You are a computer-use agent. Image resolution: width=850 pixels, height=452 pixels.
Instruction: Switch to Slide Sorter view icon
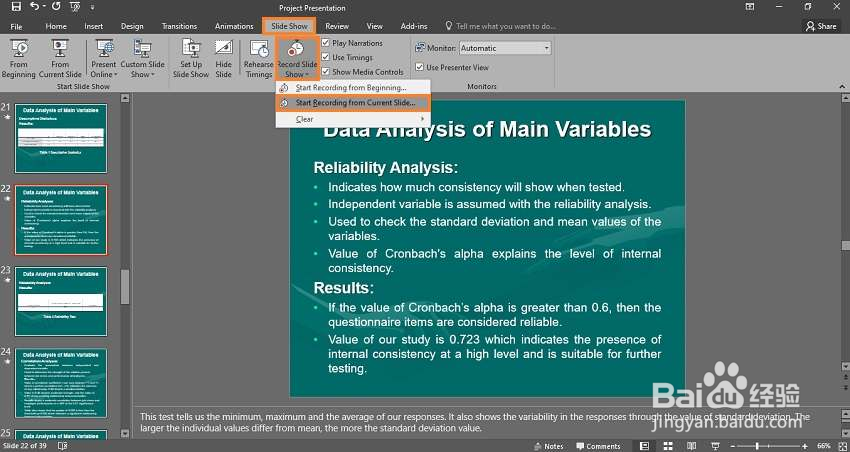(668, 446)
